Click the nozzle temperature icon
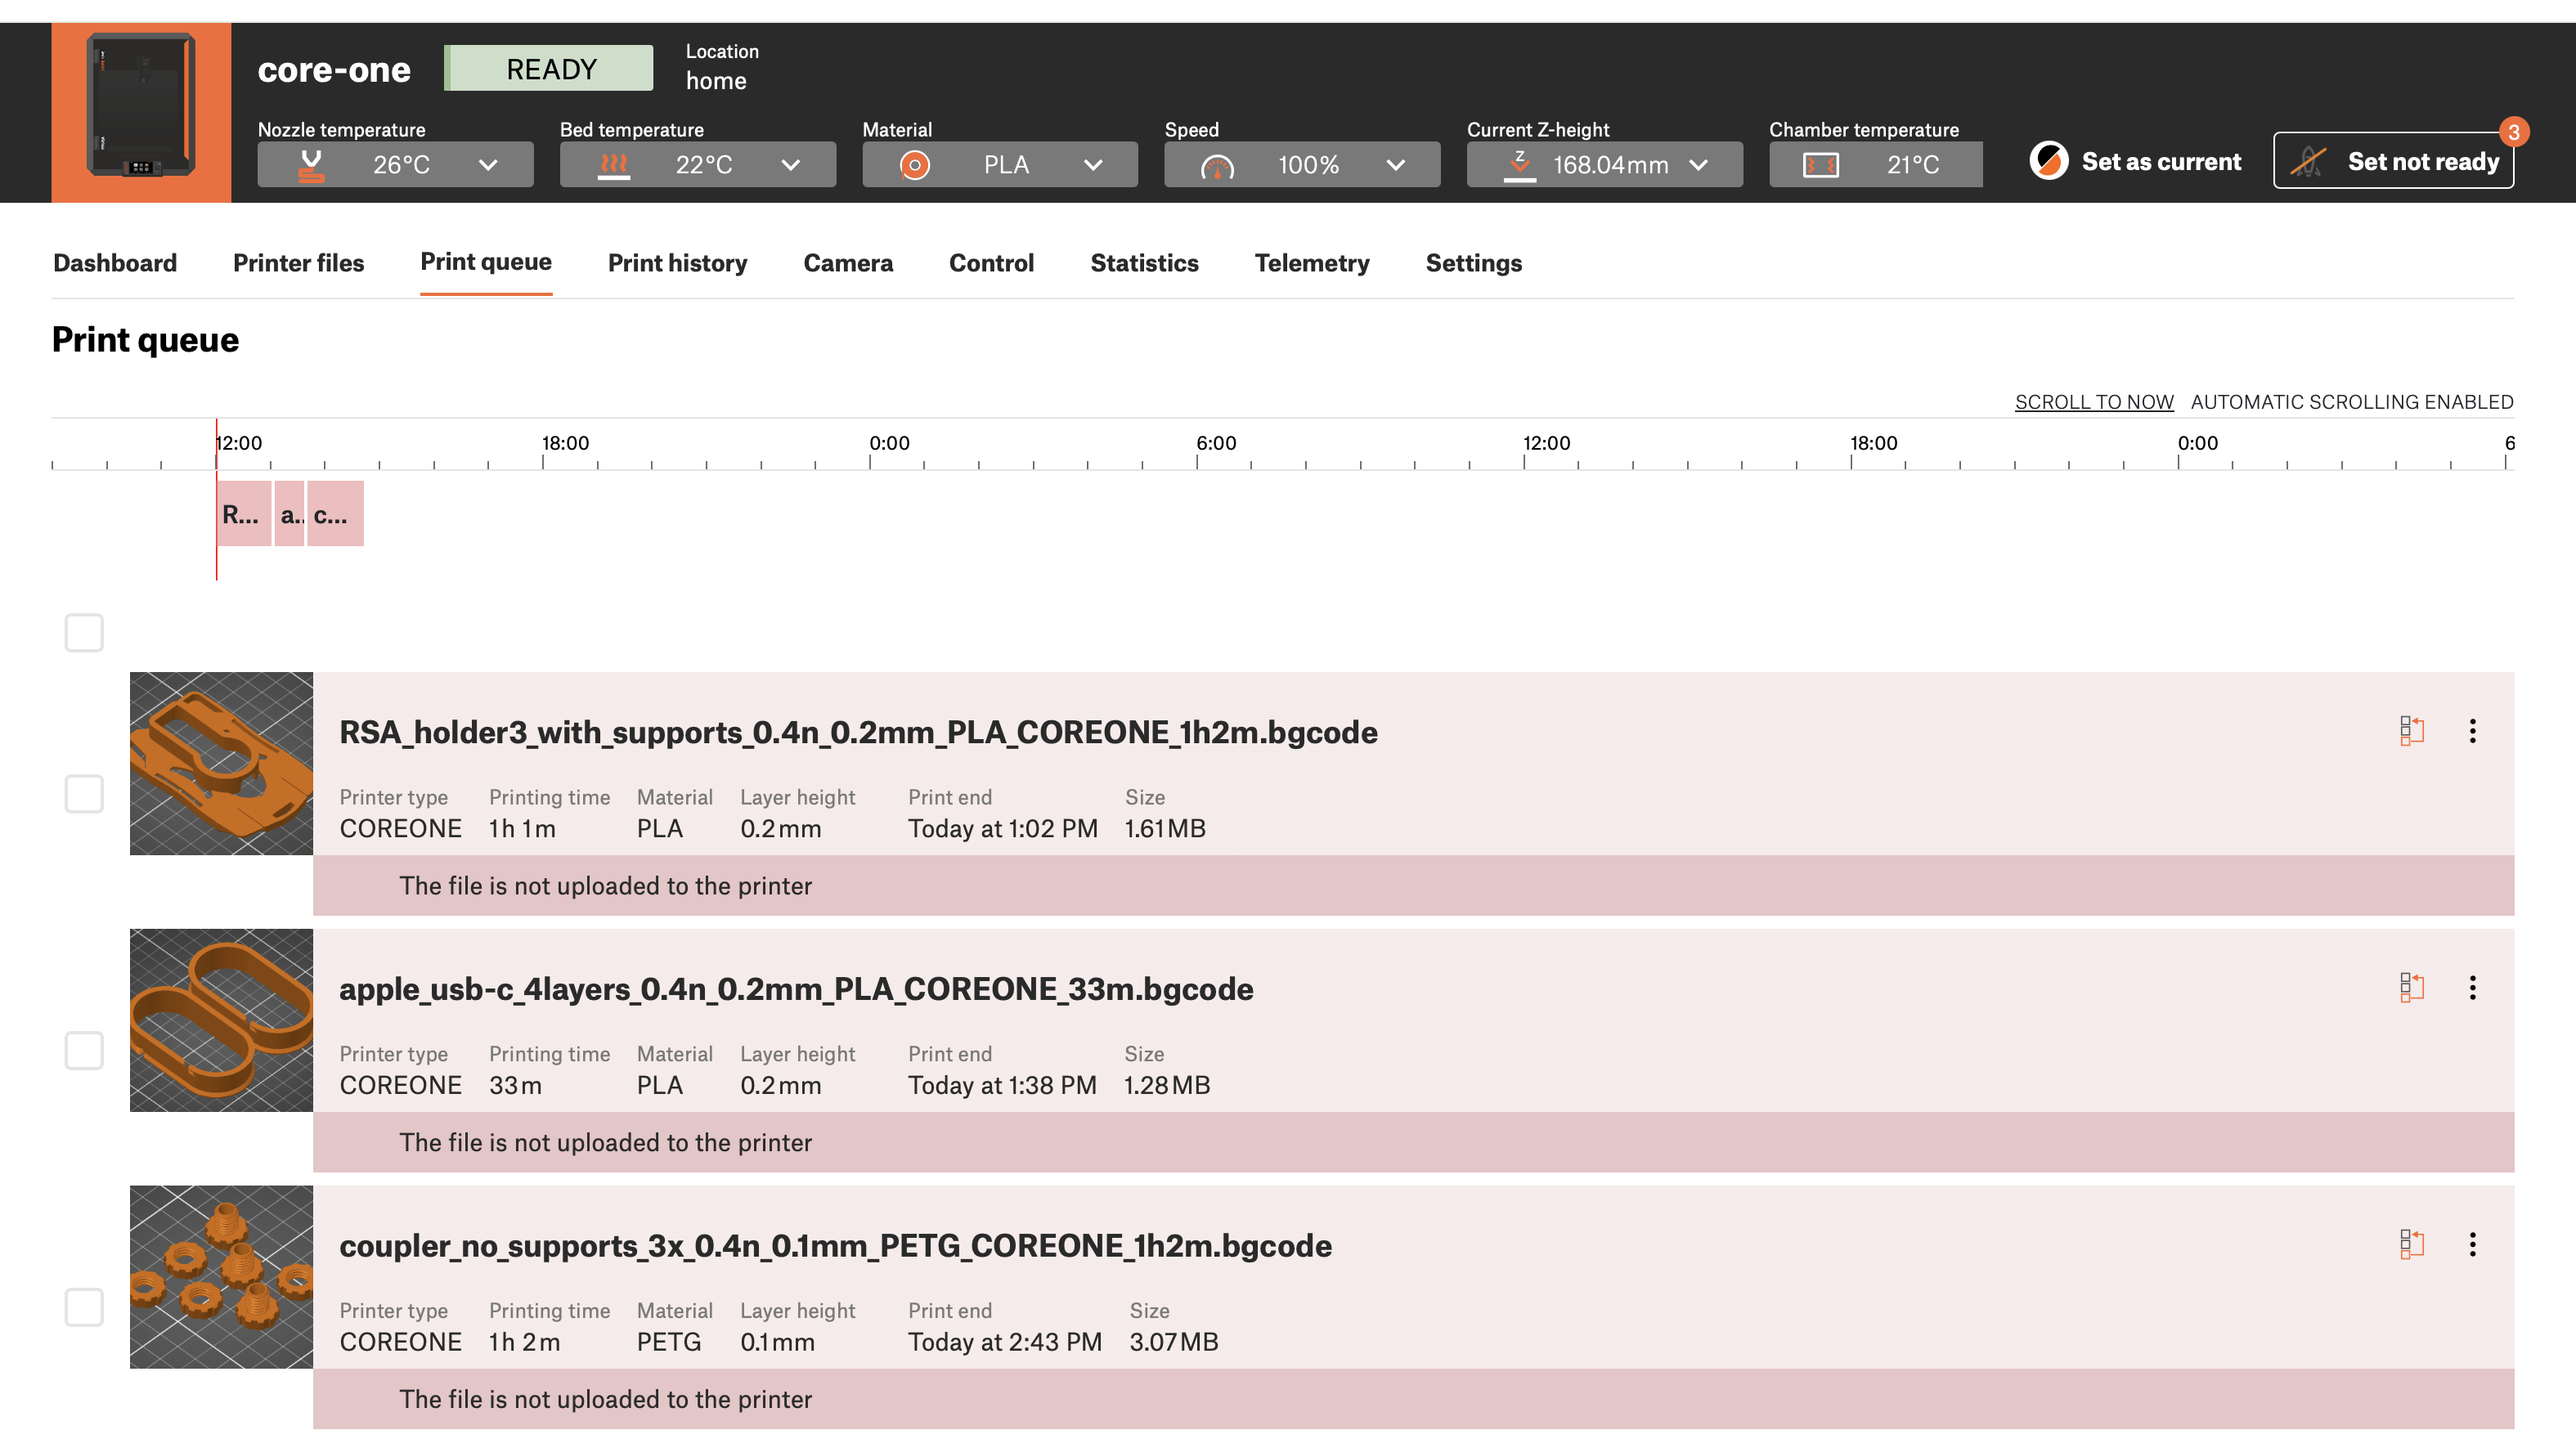The image size is (2576, 1439). pyautogui.click(x=311, y=165)
